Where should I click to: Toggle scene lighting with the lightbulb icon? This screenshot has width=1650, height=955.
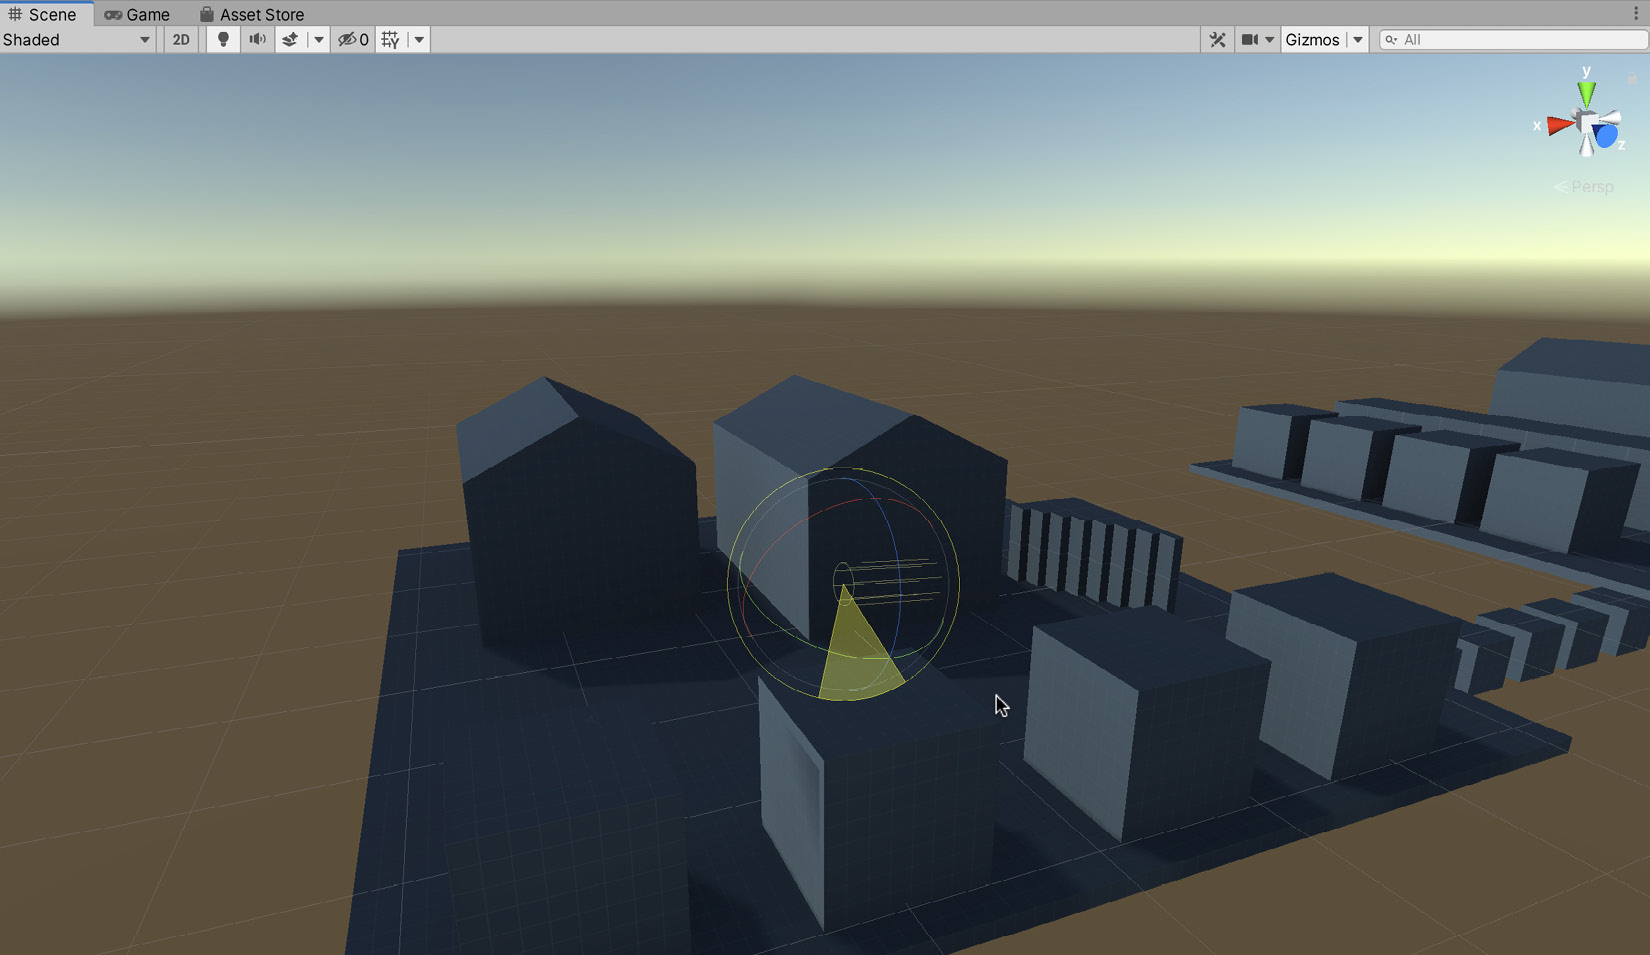pyautogui.click(x=223, y=40)
